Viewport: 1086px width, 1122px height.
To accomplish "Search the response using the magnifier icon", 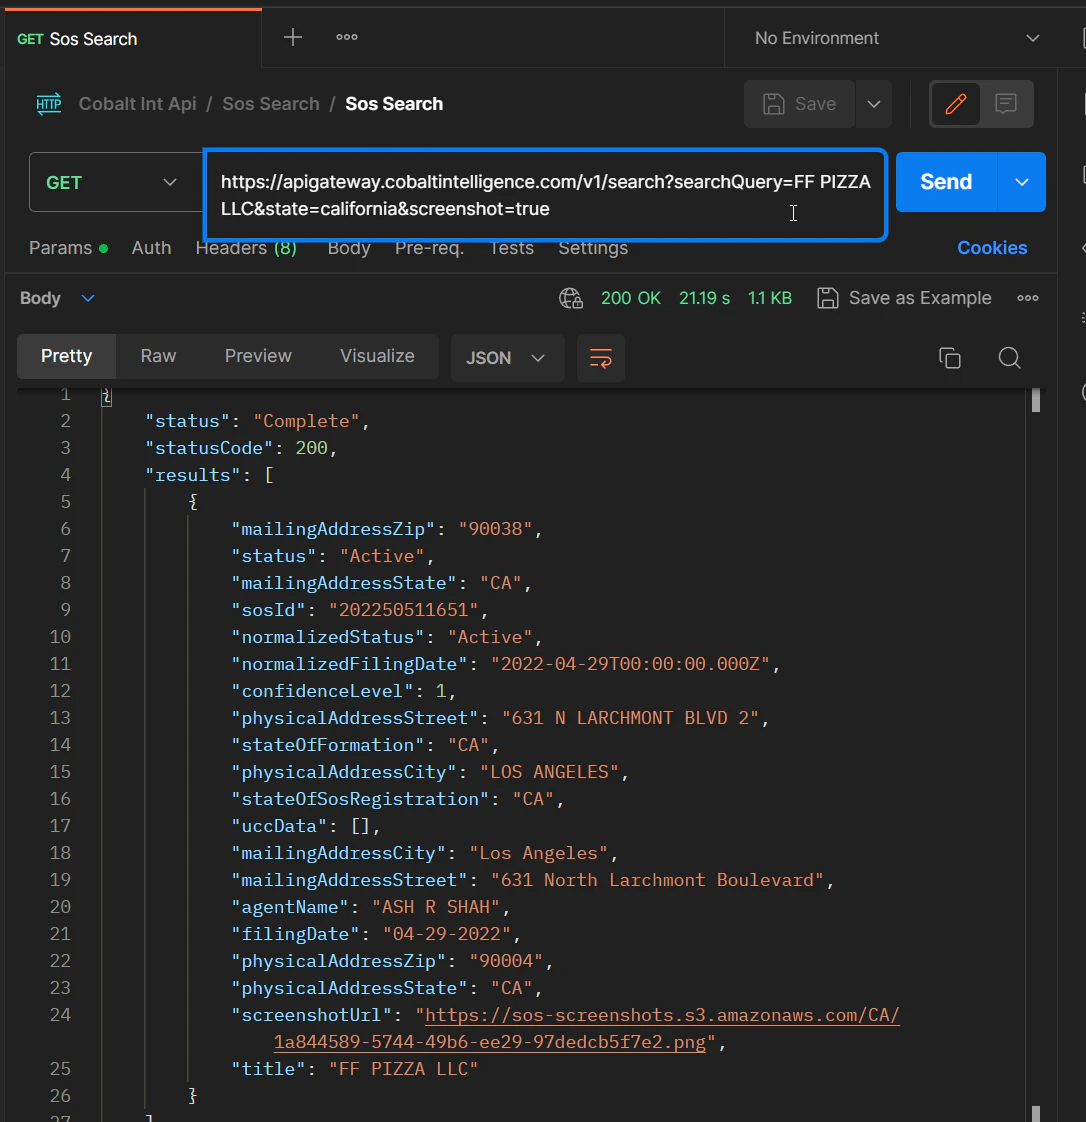I will [1009, 357].
